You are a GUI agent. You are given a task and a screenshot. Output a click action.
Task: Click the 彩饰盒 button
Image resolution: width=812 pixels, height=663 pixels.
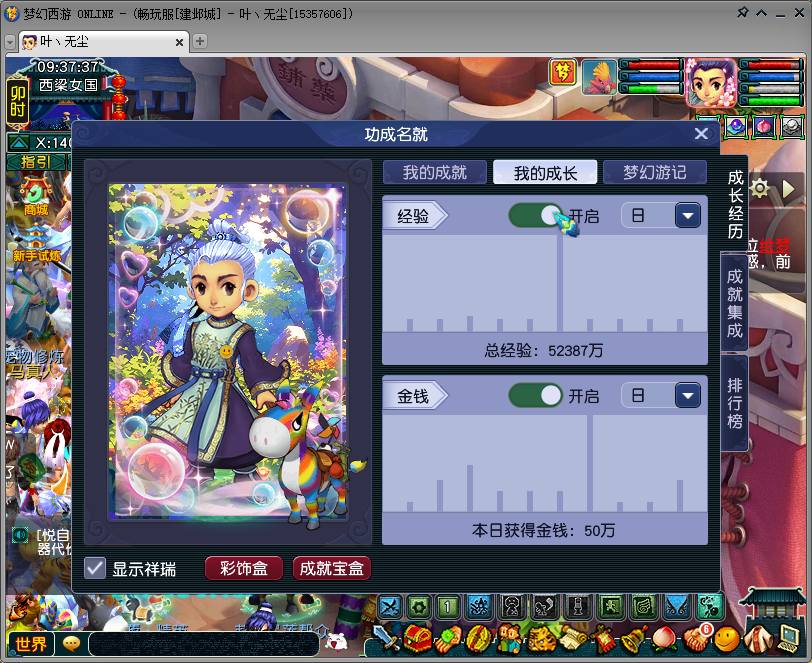pos(244,568)
